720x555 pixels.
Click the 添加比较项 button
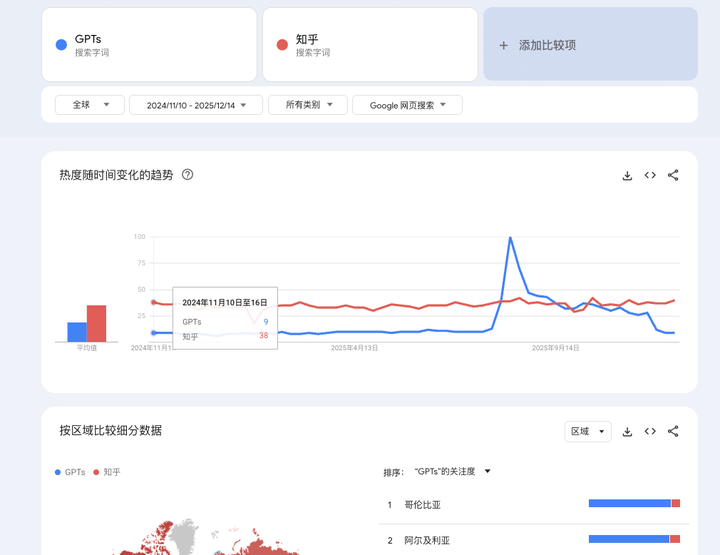[590, 45]
